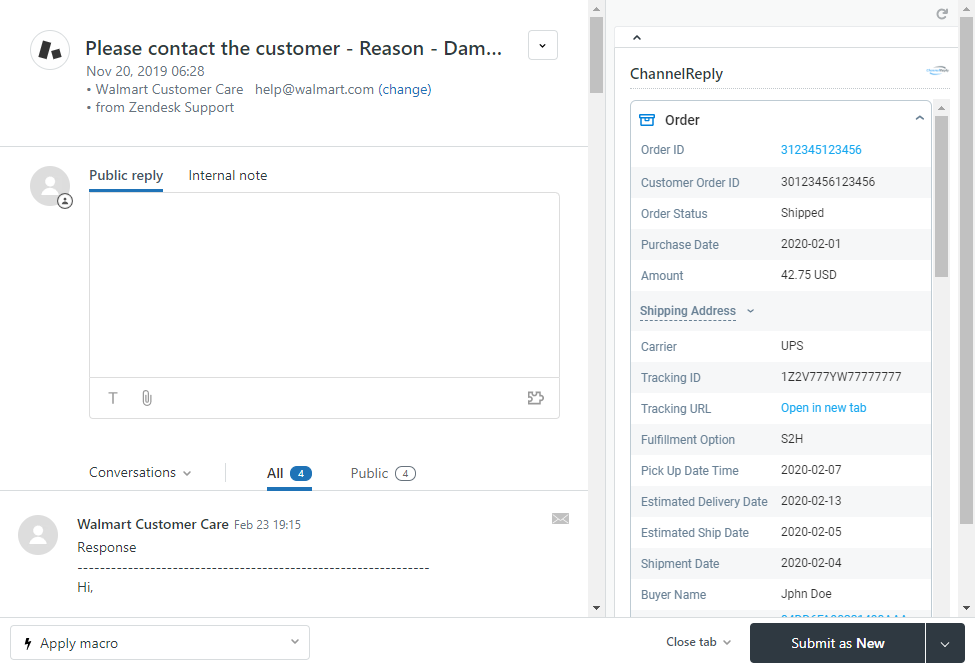Toggle the text formatting T icon
Image resolution: width=975 pixels, height=667 pixels.
coord(113,398)
